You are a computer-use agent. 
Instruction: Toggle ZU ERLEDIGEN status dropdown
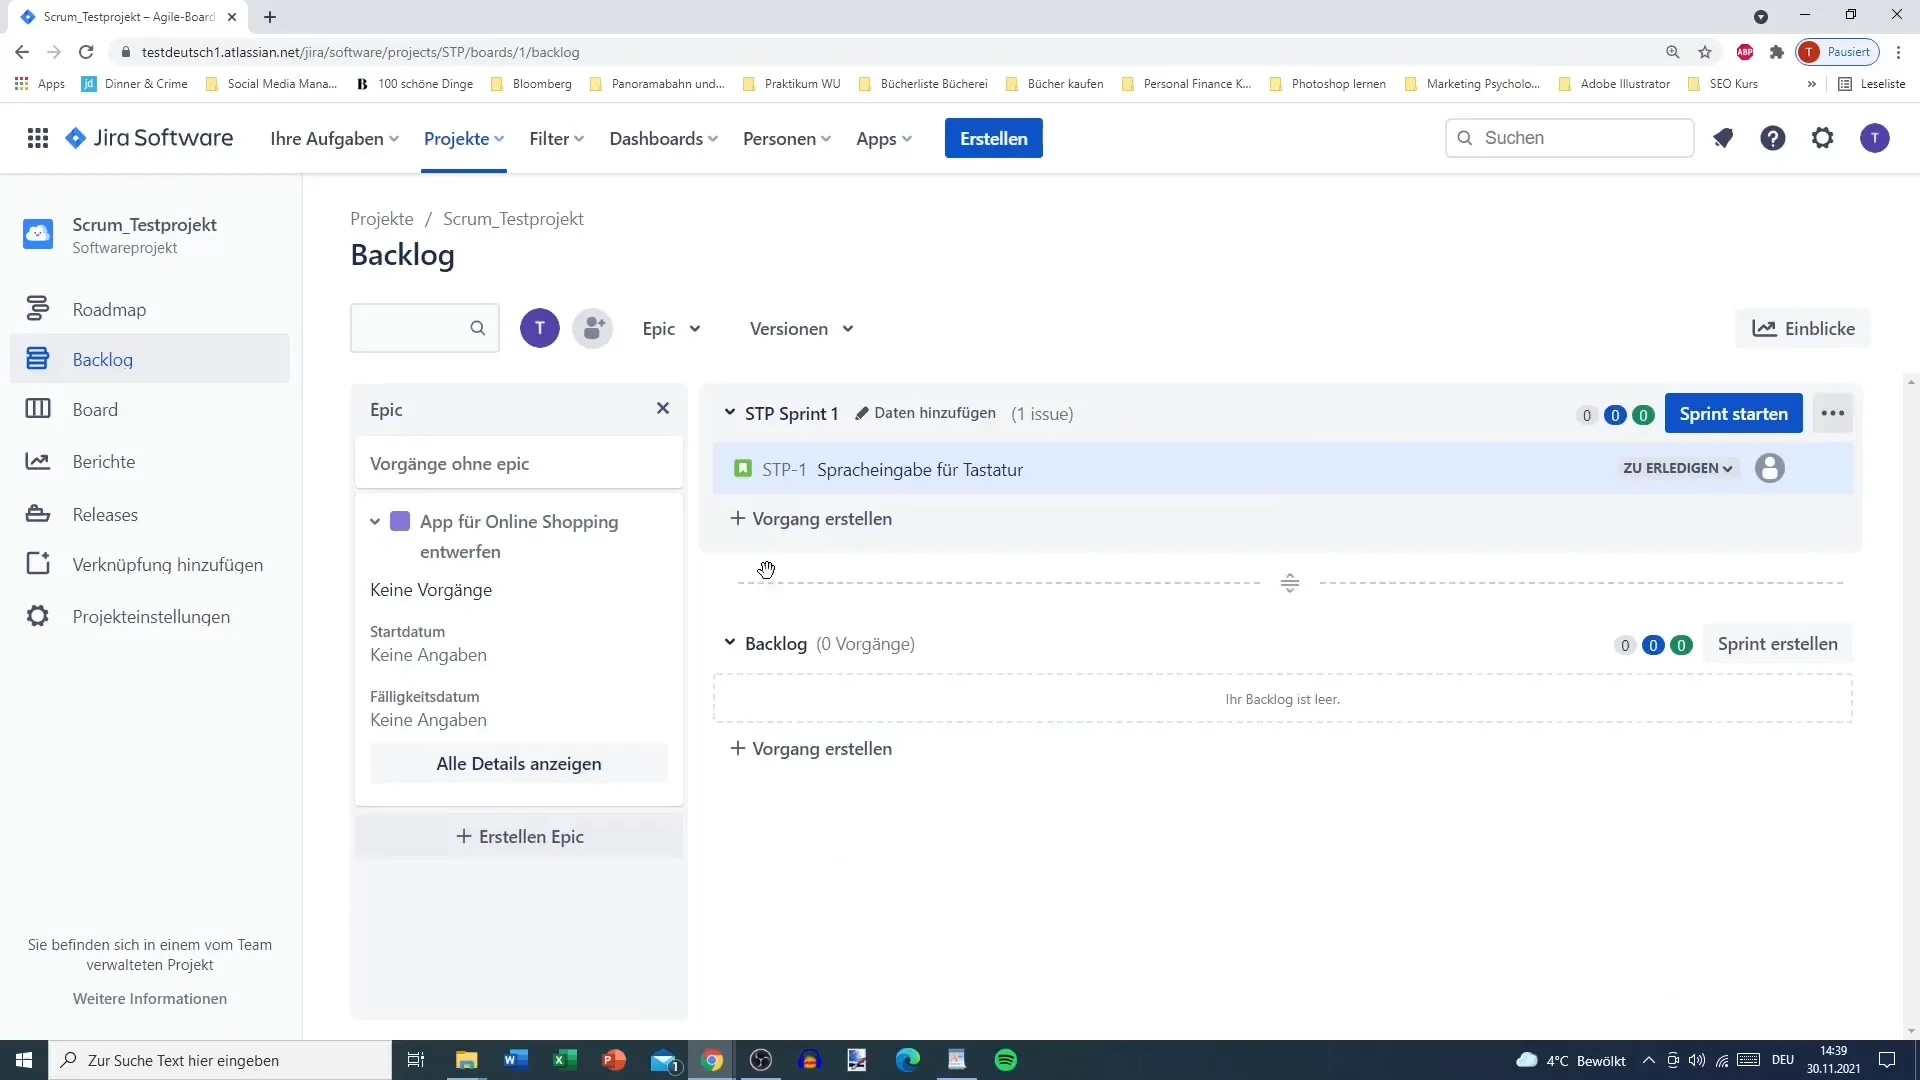[1677, 468]
